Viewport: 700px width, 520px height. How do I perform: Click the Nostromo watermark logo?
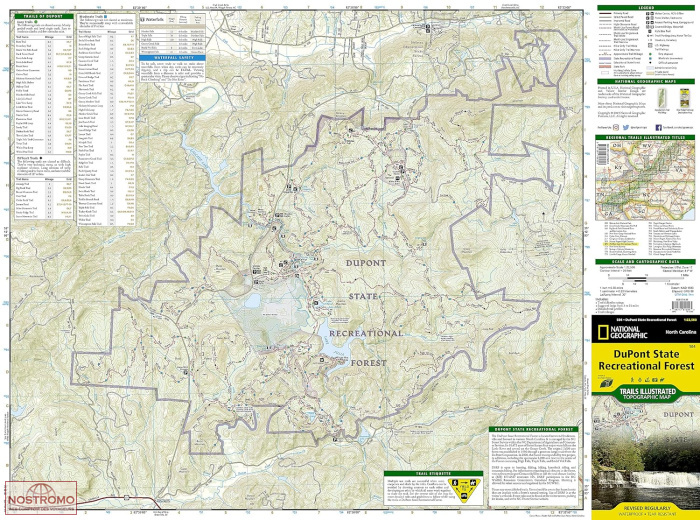41,498
